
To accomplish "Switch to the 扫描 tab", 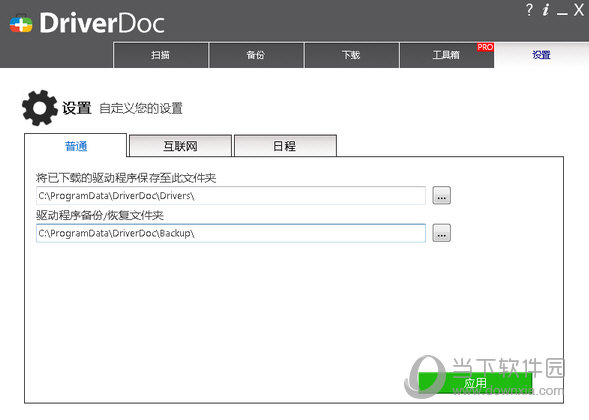I will 161,55.
